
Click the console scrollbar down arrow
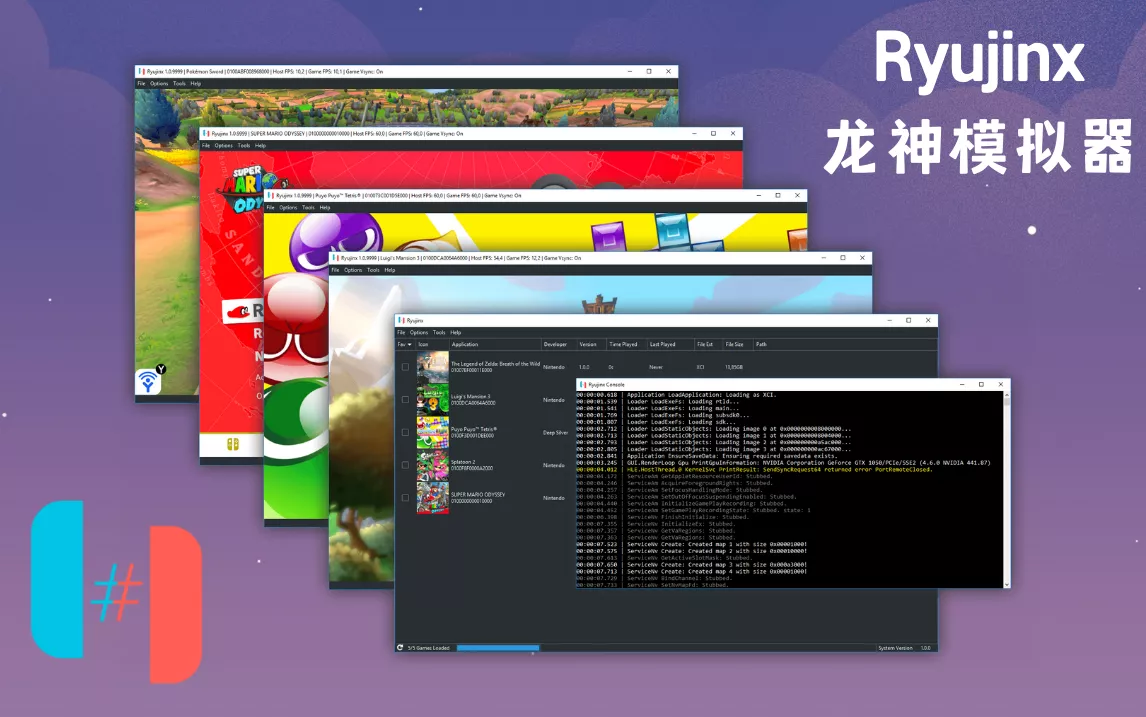pyautogui.click(x=1007, y=584)
